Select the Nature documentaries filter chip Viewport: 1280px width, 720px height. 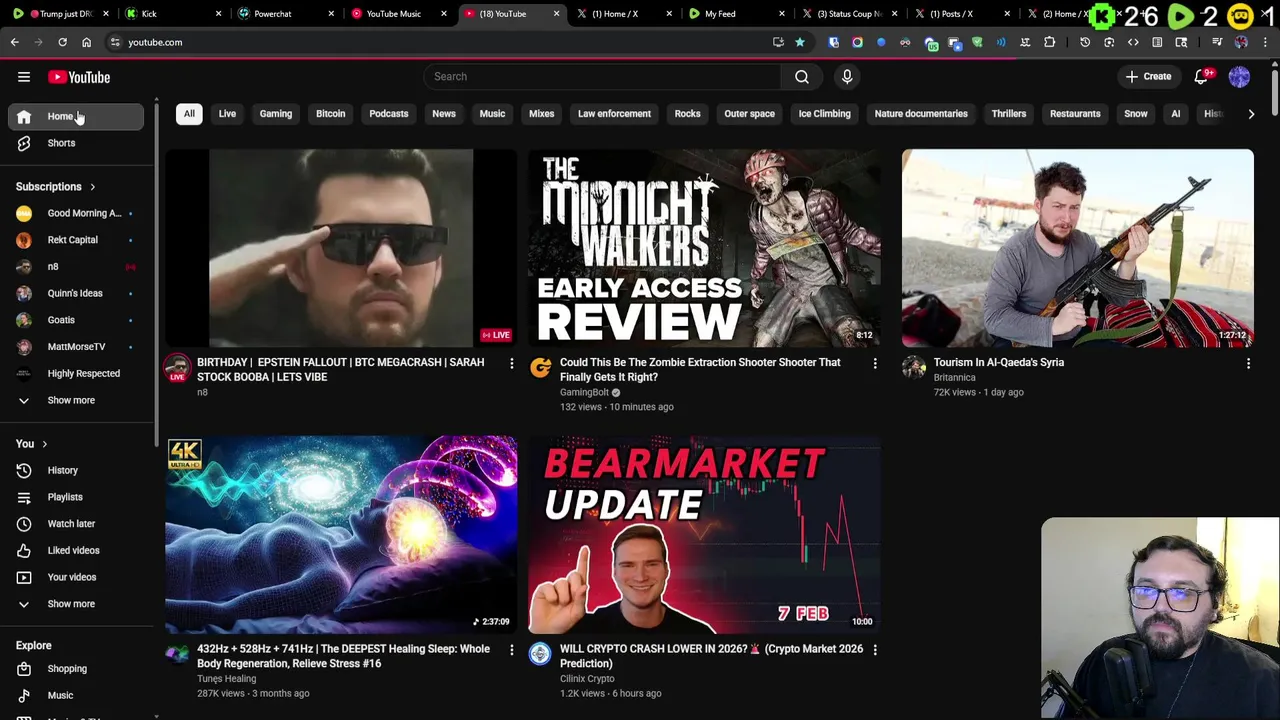click(921, 114)
